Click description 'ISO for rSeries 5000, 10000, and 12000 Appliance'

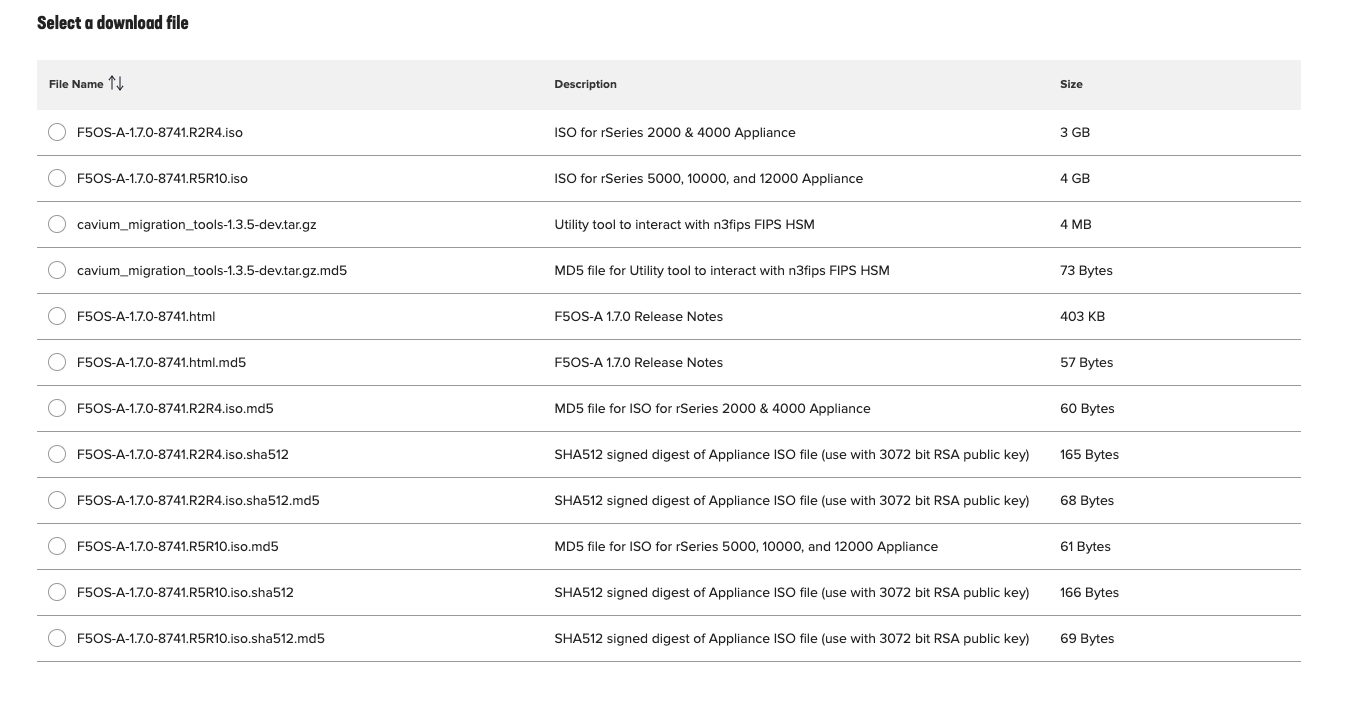point(709,178)
